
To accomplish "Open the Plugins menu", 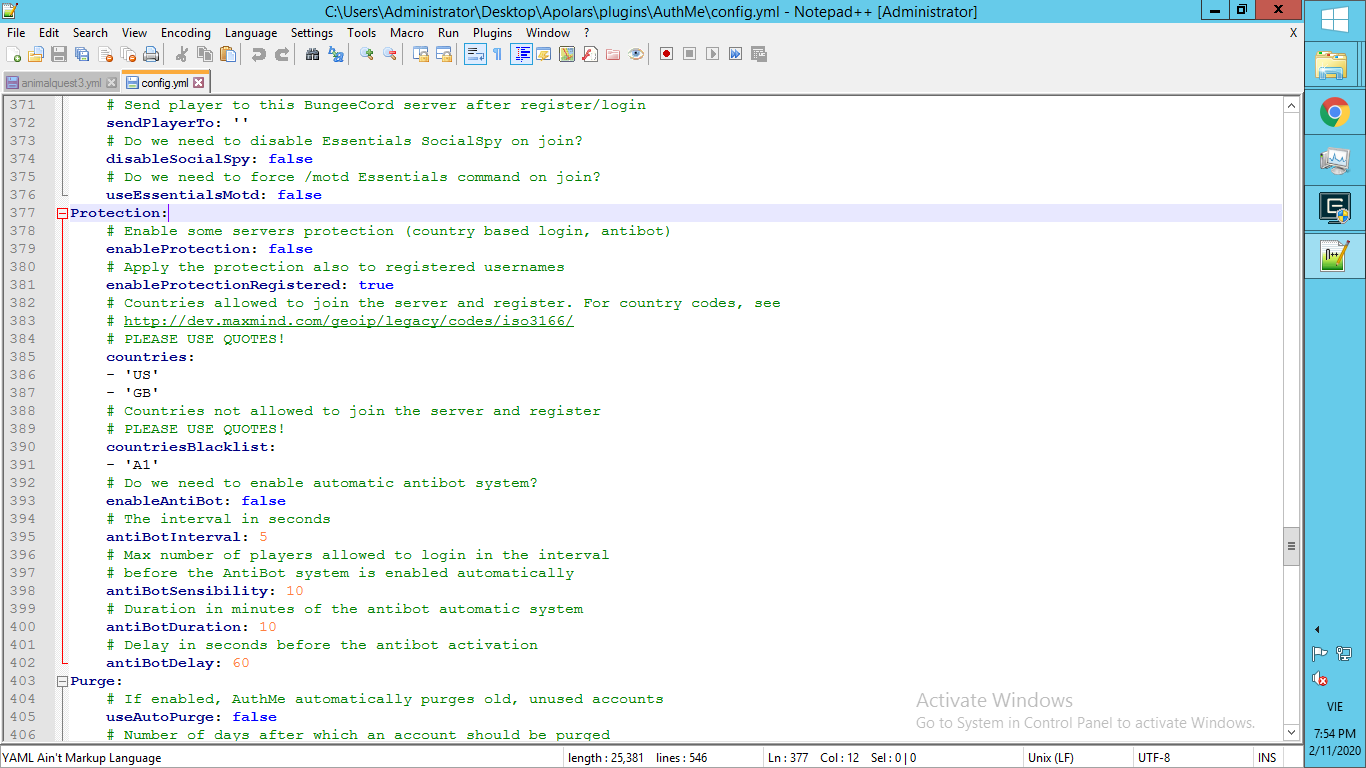I will [x=492, y=33].
